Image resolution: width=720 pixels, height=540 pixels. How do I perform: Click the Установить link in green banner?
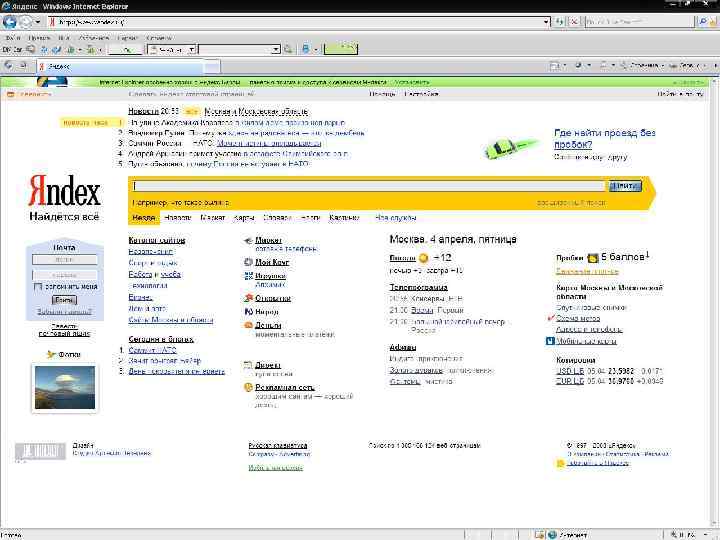click(x=412, y=82)
